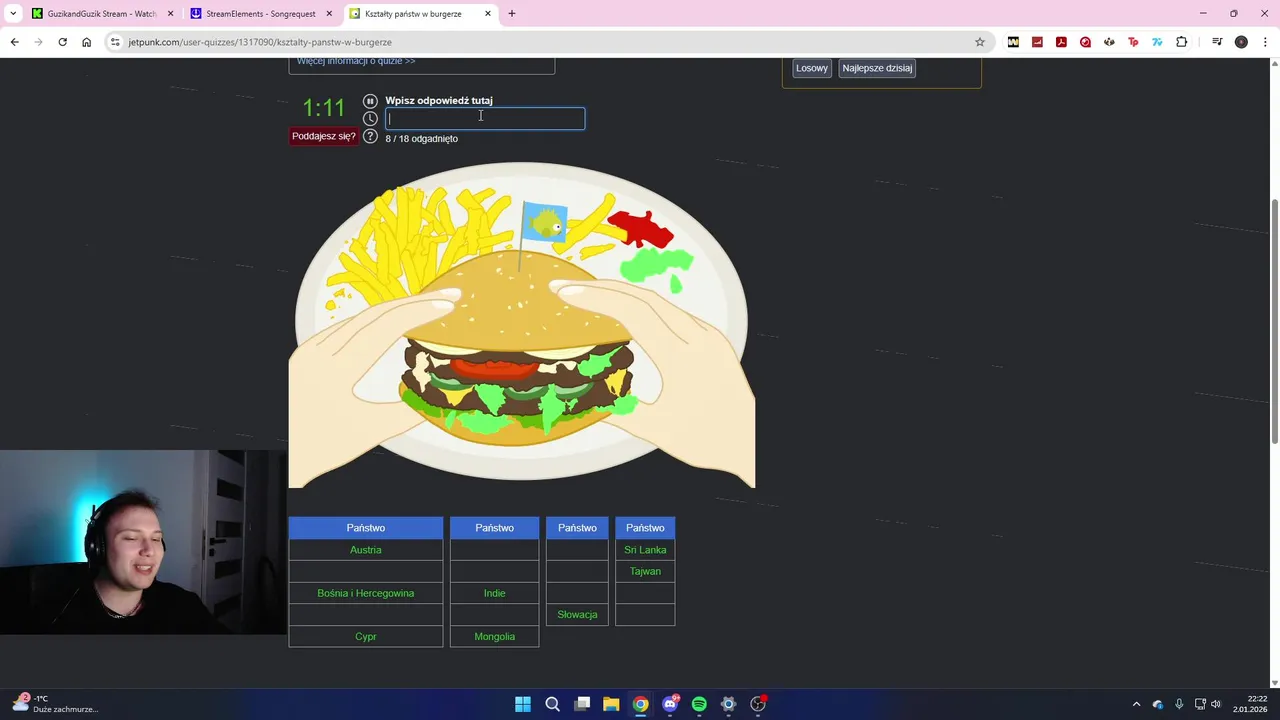Click the clock icon beside the answer field
Viewport: 1280px width, 720px height.
[370, 118]
